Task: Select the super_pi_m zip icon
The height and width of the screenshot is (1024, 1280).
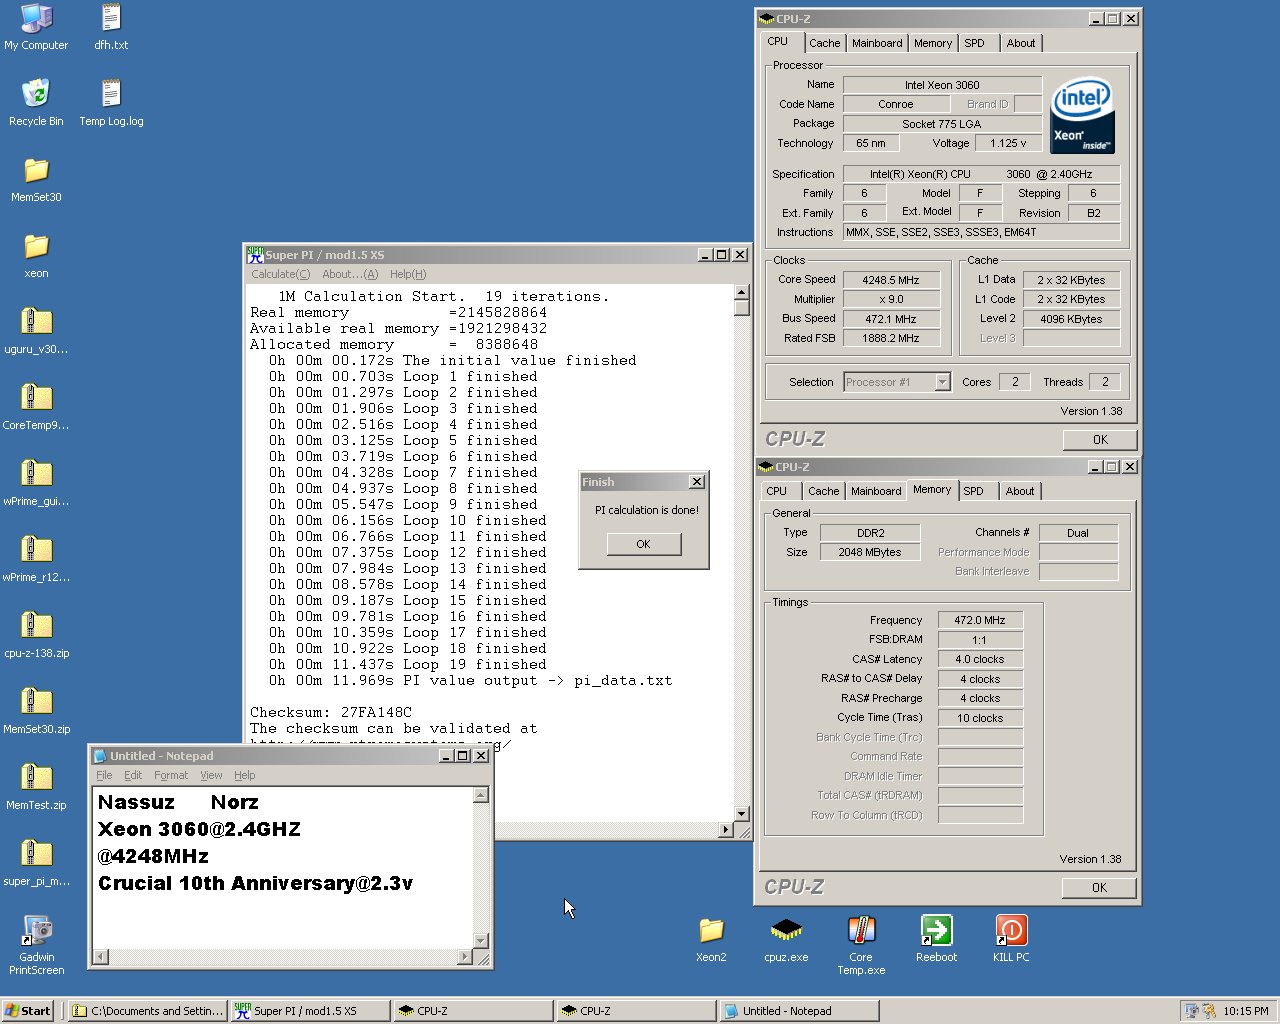Action: (36, 863)
